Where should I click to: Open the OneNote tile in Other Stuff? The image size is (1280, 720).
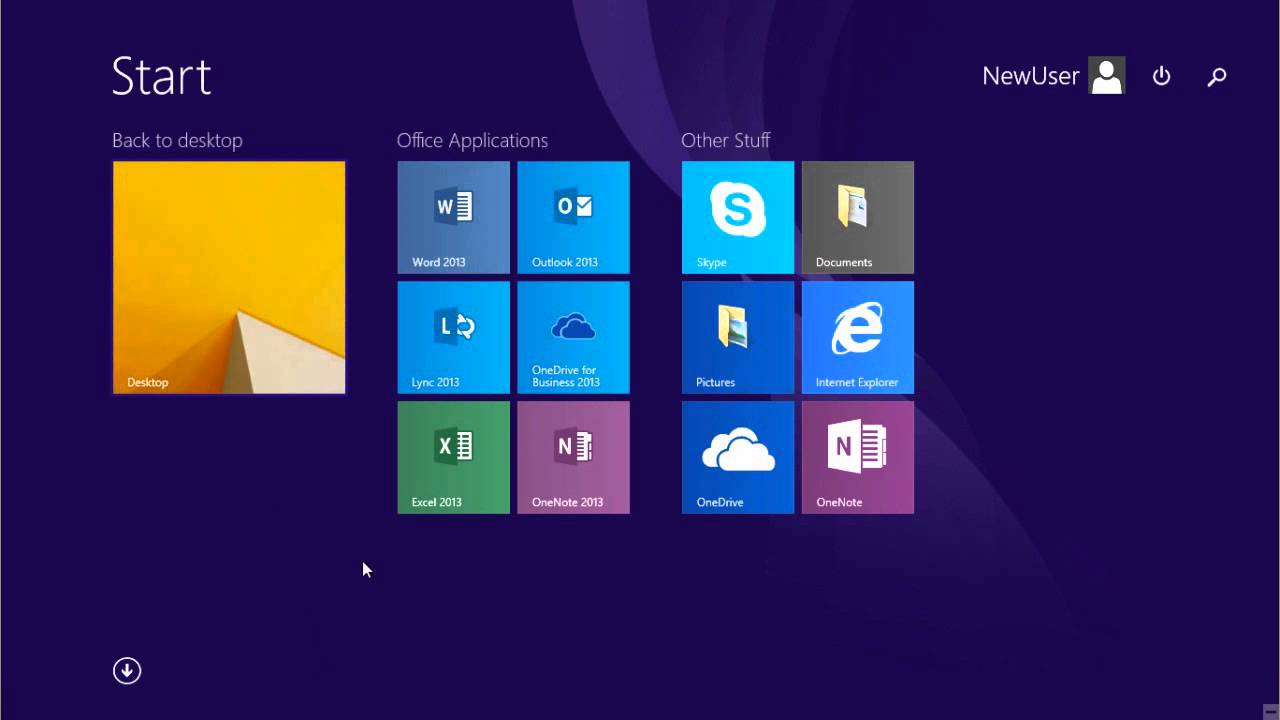coord(857,457)
